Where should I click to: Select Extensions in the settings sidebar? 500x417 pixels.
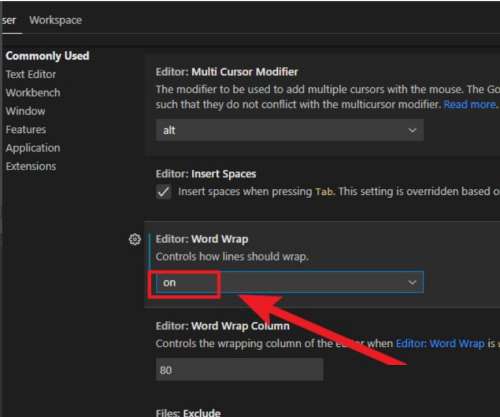[31, 166]
